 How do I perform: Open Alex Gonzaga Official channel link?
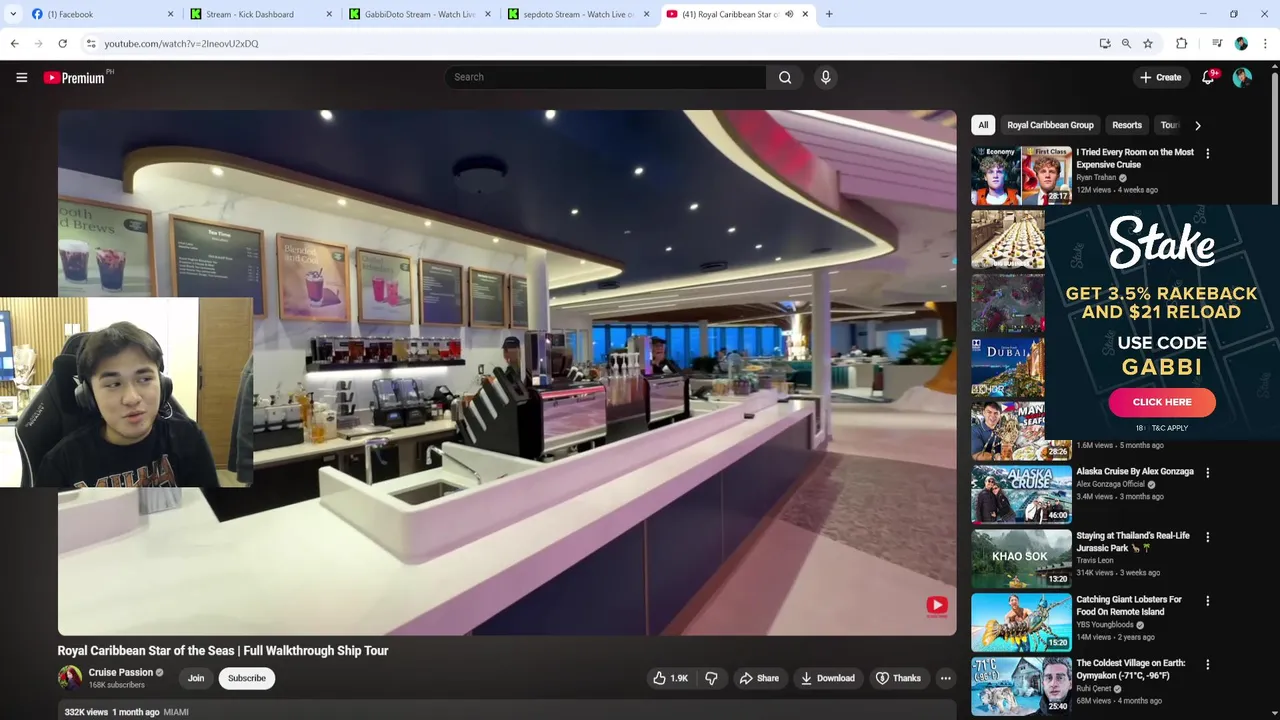pos(1110,484)
